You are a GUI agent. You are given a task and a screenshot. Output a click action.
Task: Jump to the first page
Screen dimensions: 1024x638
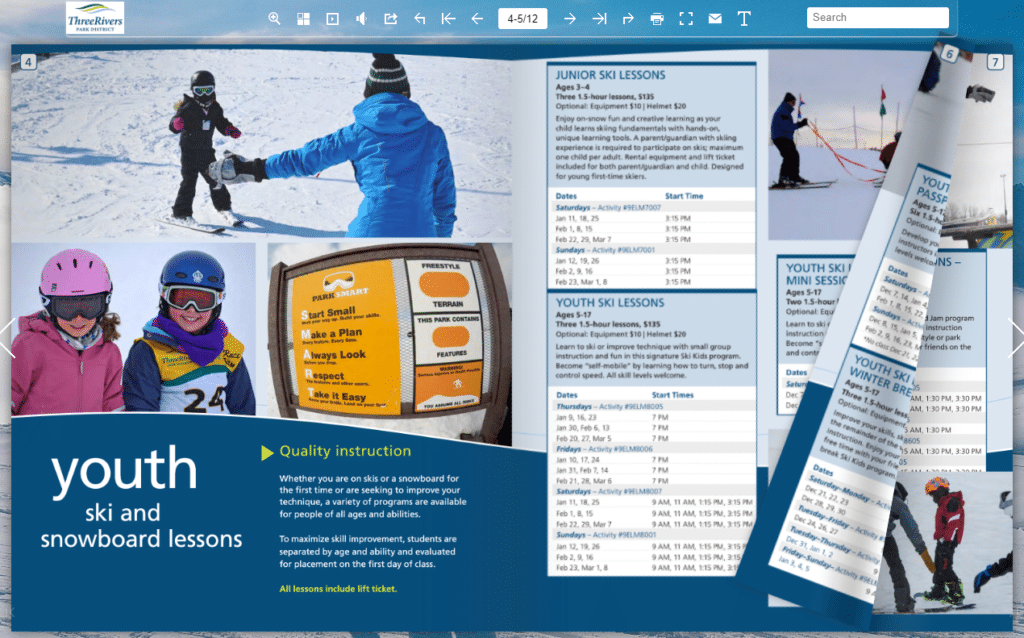[448, 18]
